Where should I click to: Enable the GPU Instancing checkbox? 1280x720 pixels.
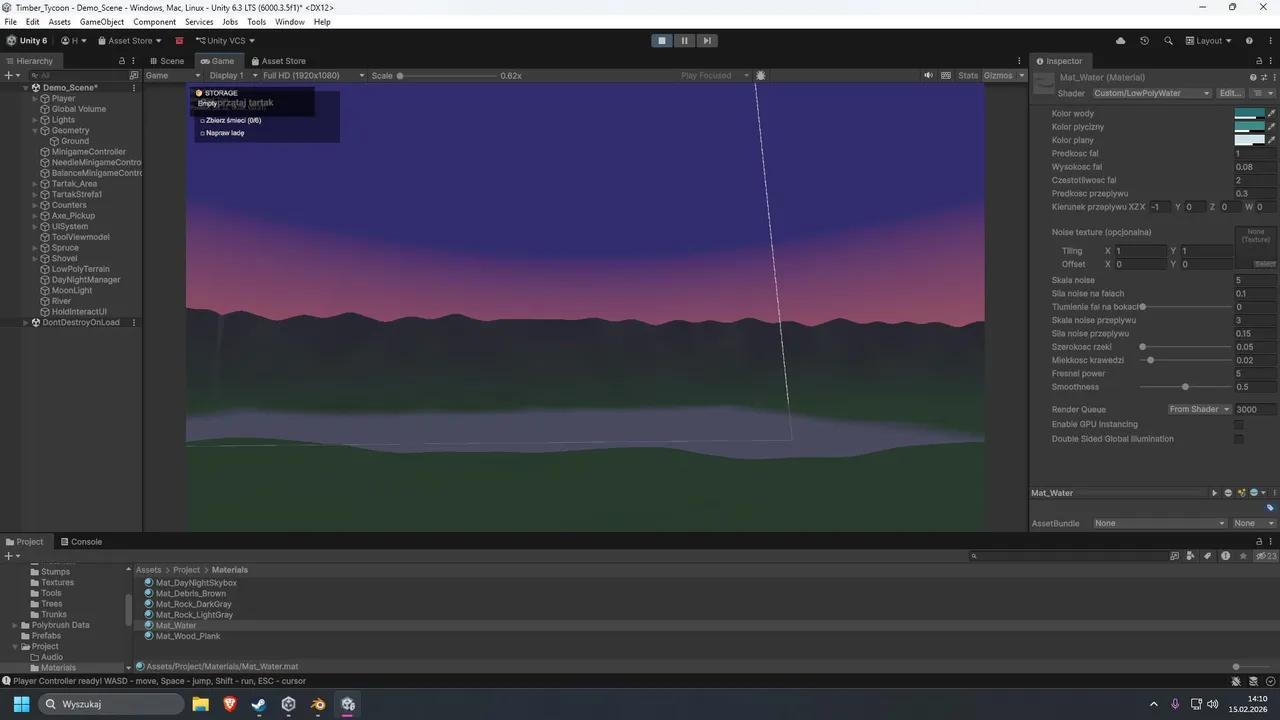[x=1238, y=425]
